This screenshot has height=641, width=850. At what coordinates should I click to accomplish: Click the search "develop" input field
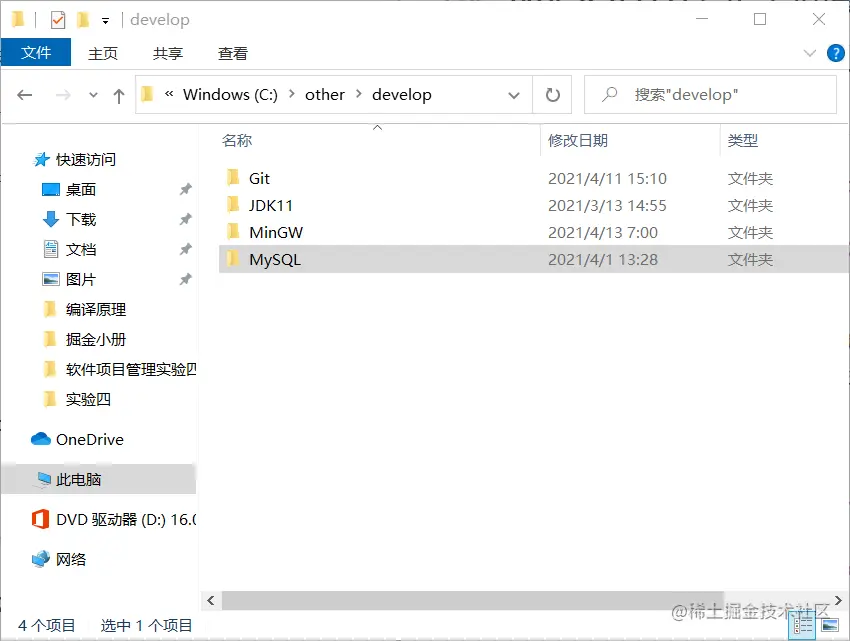pyautogui.click(x=710, y=95)
